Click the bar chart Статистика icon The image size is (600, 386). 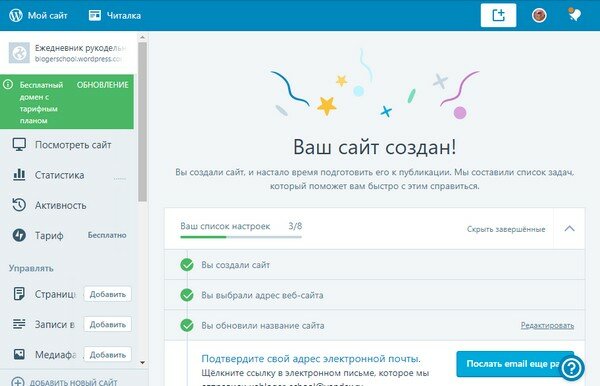[19, 175]
